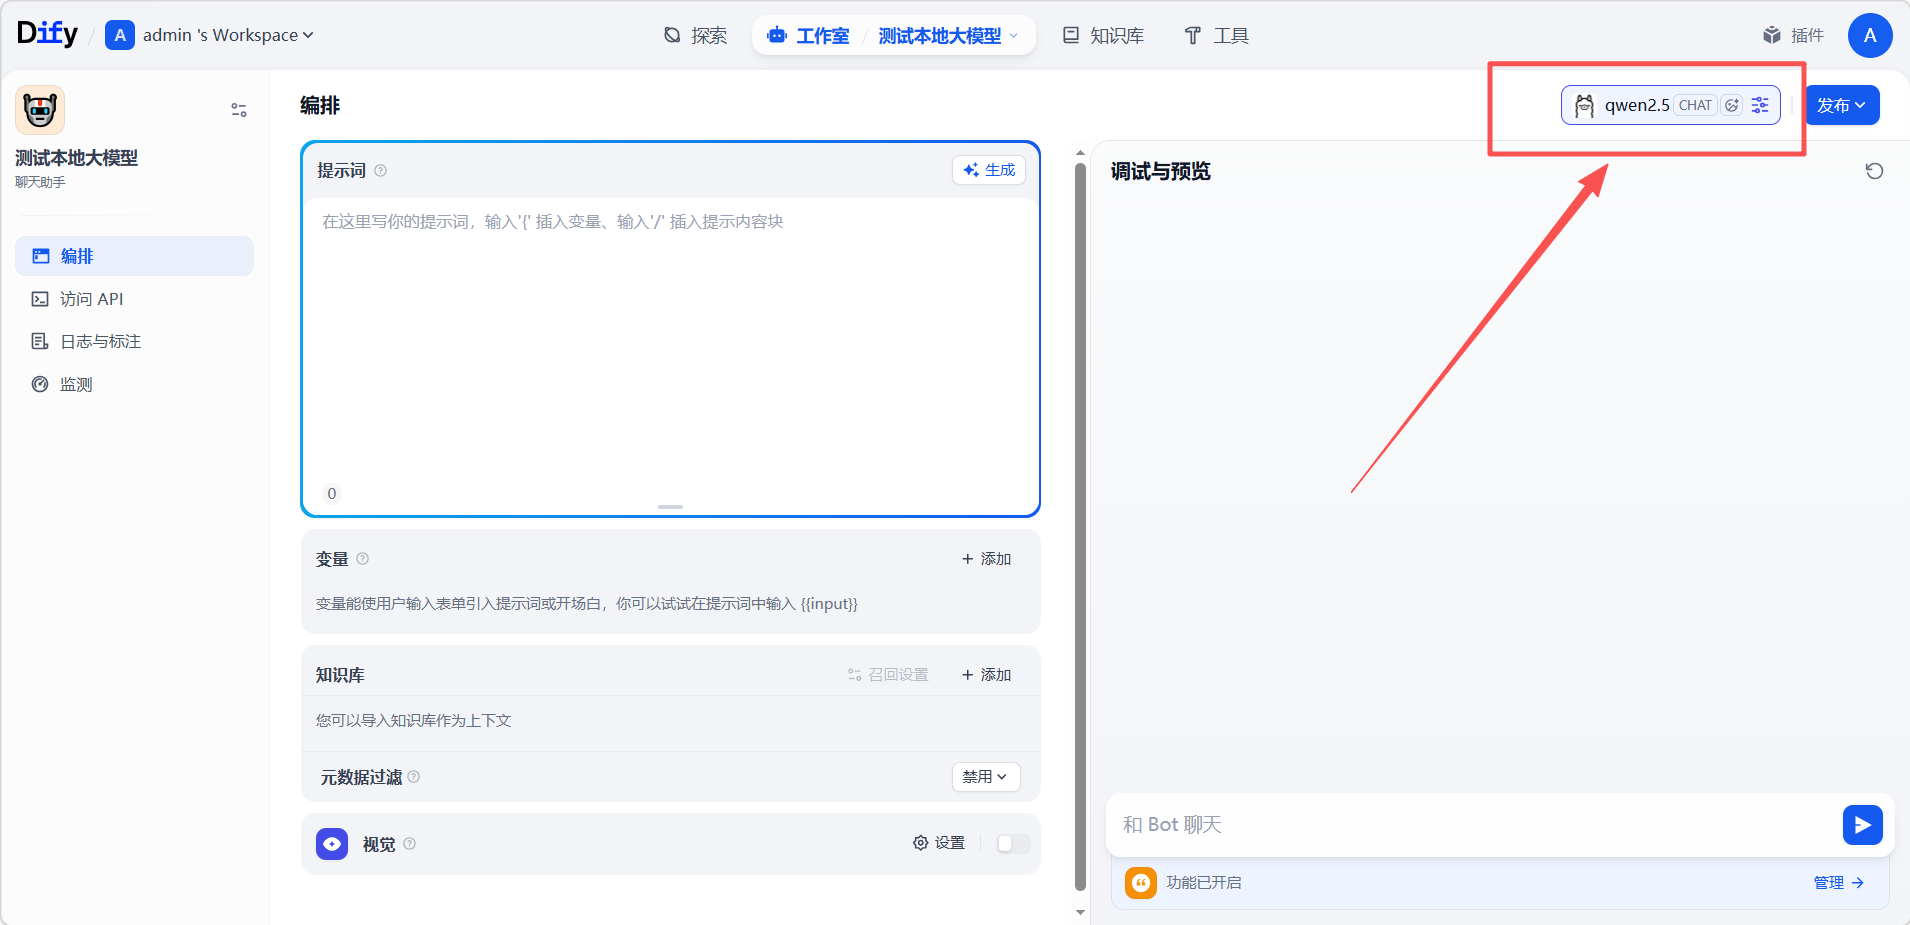Expand the 测试本地大模型 app switcher
The height and width of the screenshot is (925, 1910).
[x=948, y=35]
